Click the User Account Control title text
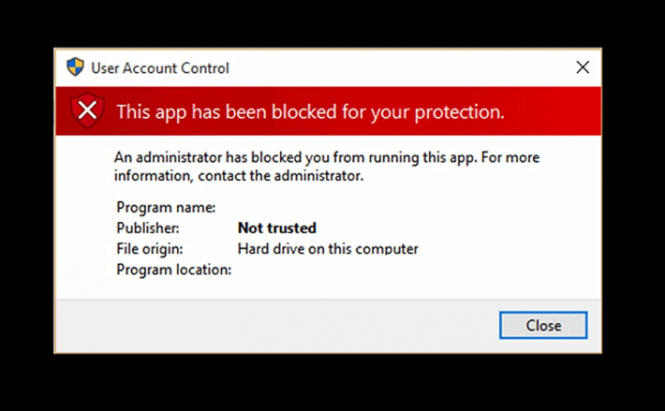This screenshot has height=411, width=665. pyautogui.click(x=160, y=68)
